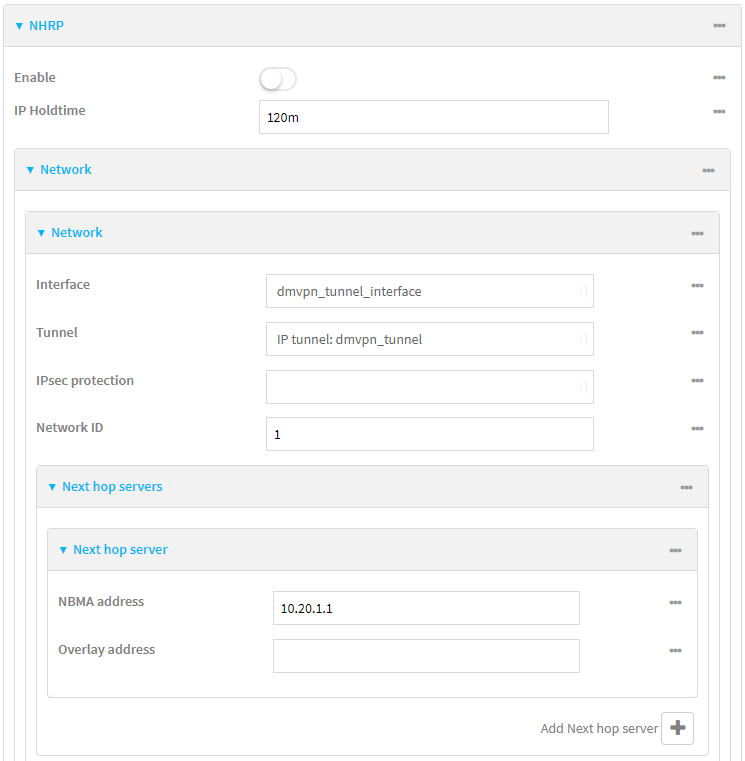Open the Tunnel dropdown selection
The image size is (745, 761).
click(429, 339)
